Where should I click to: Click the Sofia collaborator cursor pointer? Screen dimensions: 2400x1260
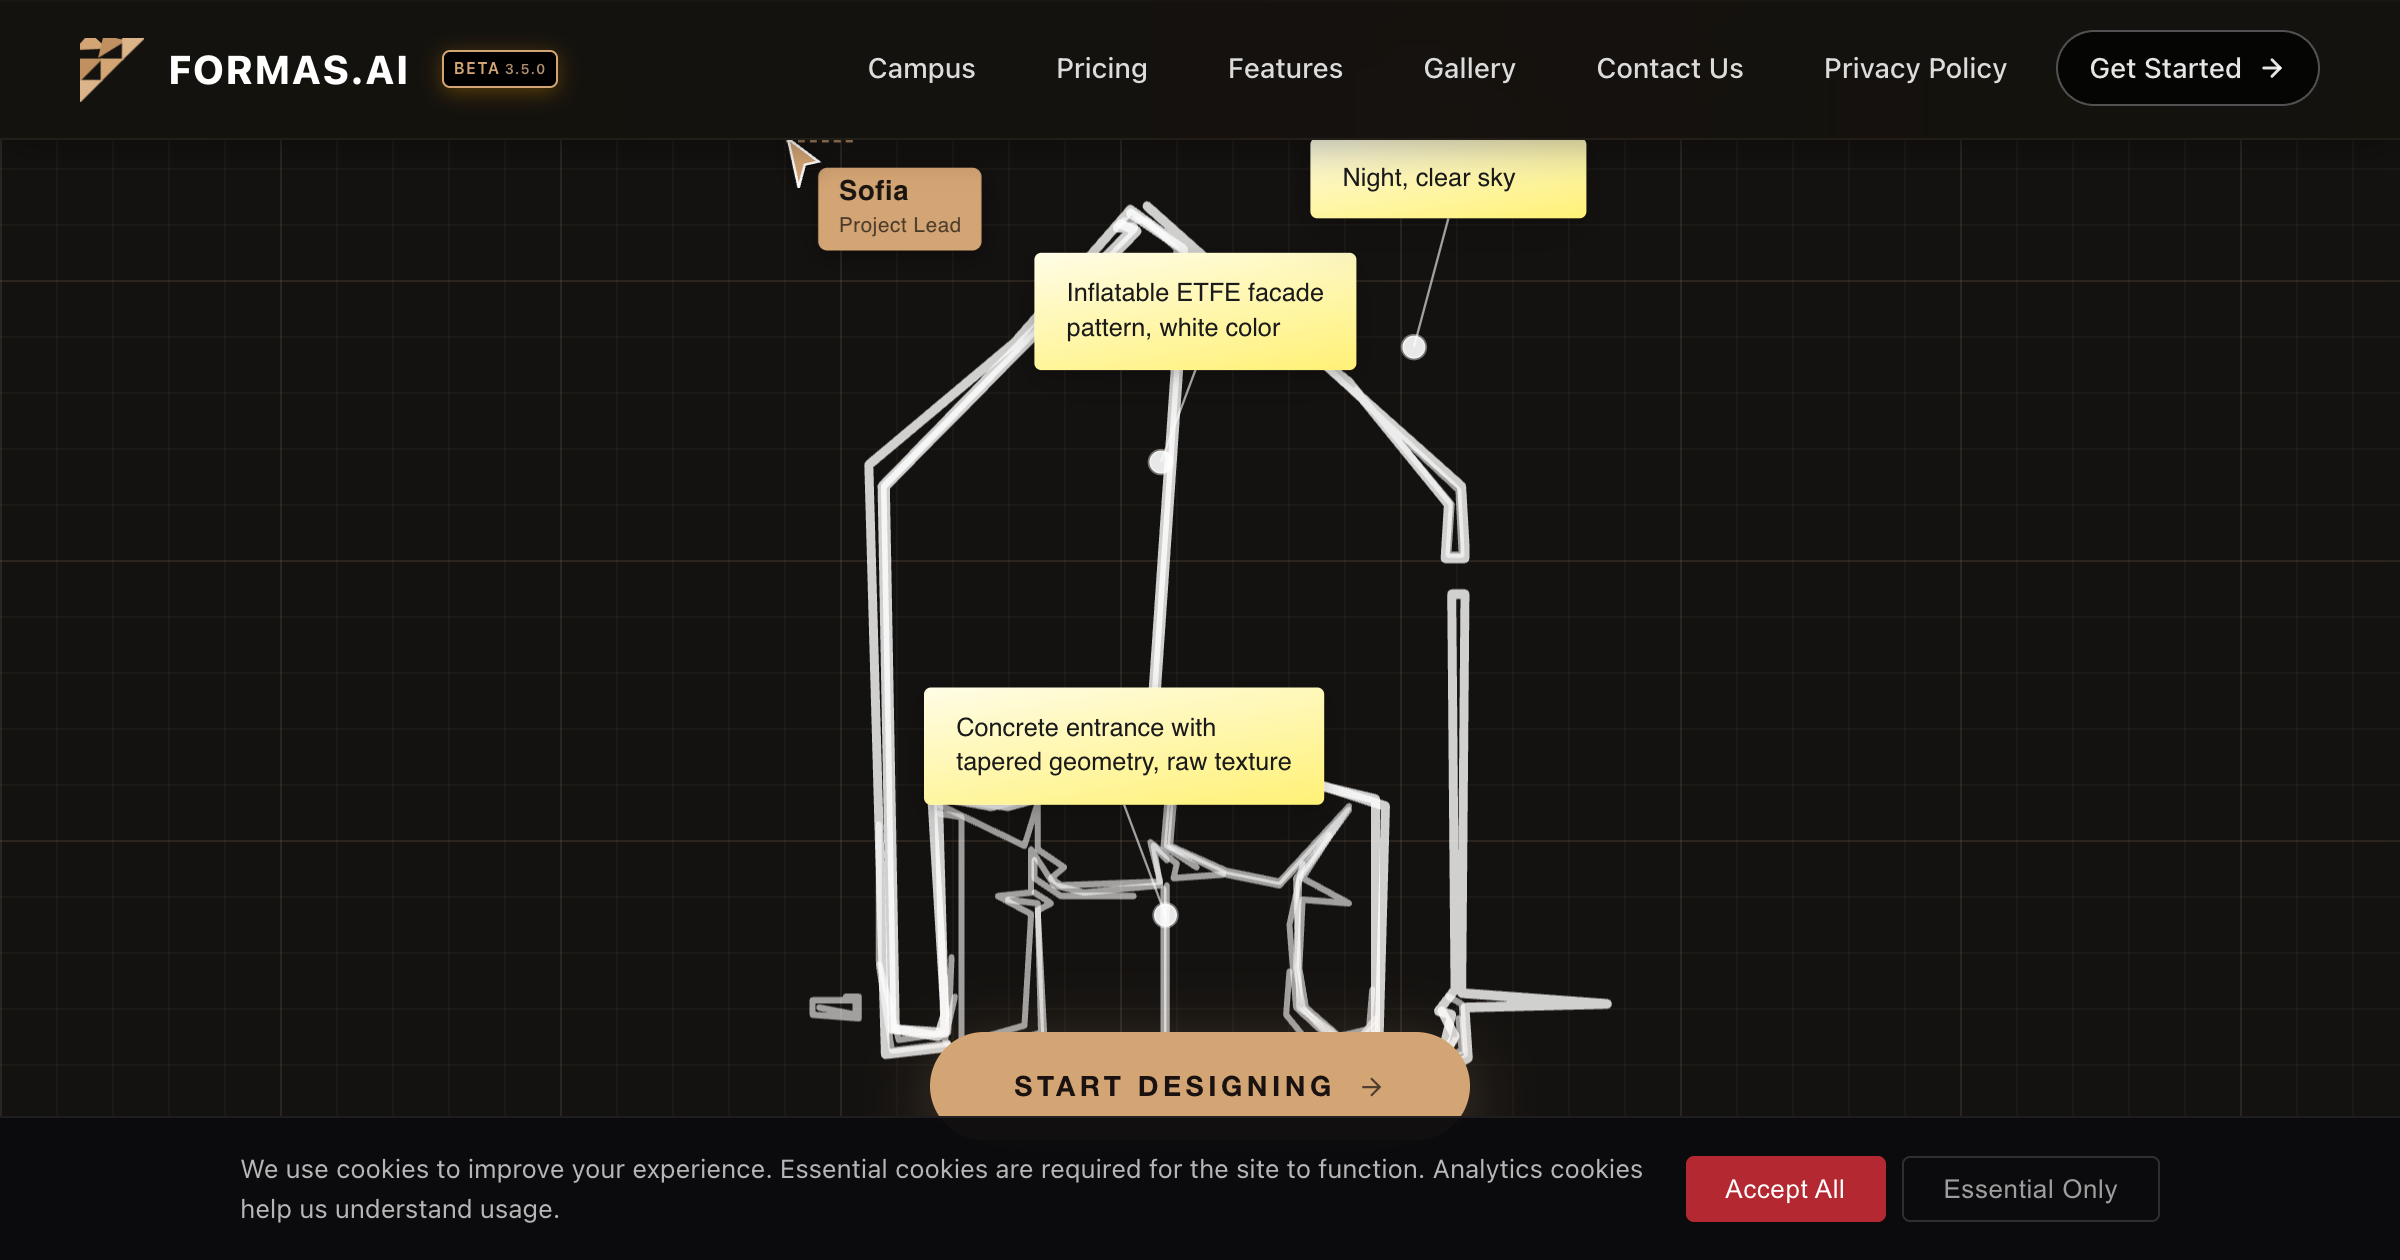[801, 162]
